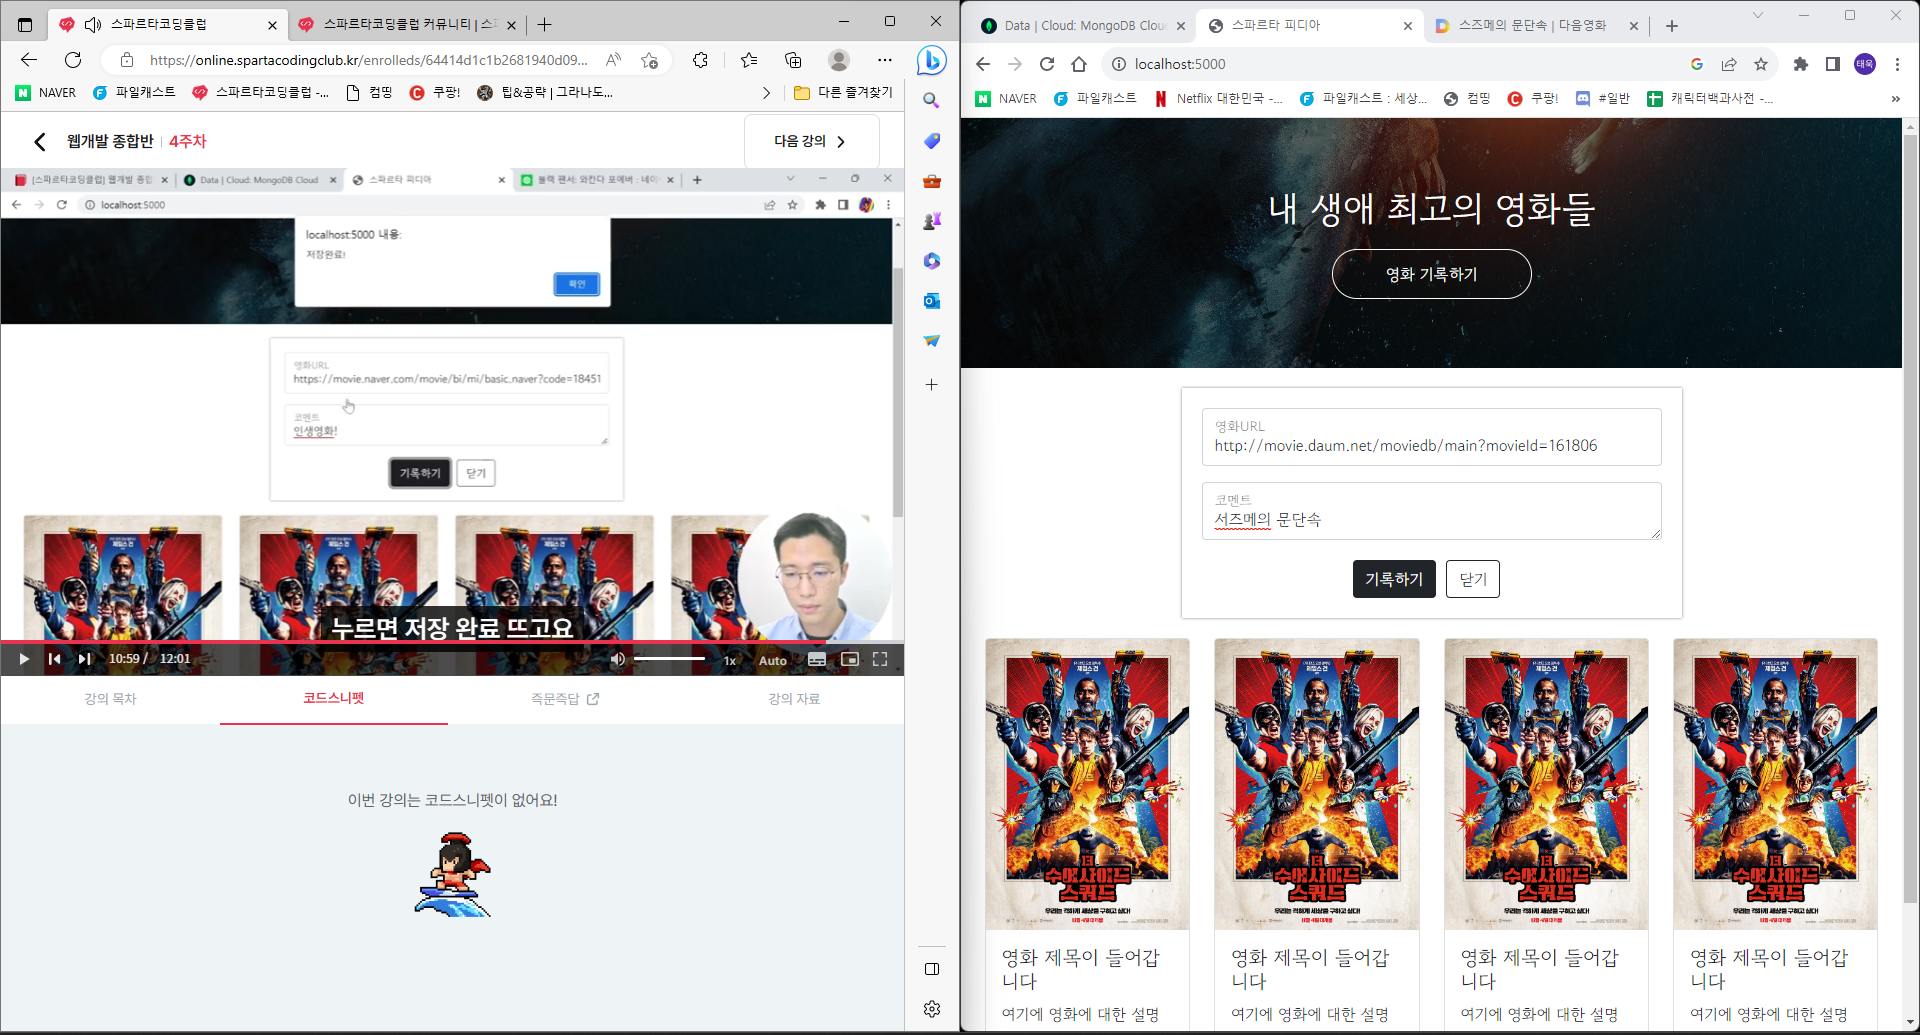Go to the next lecture 다음 강의

point(811,141)
